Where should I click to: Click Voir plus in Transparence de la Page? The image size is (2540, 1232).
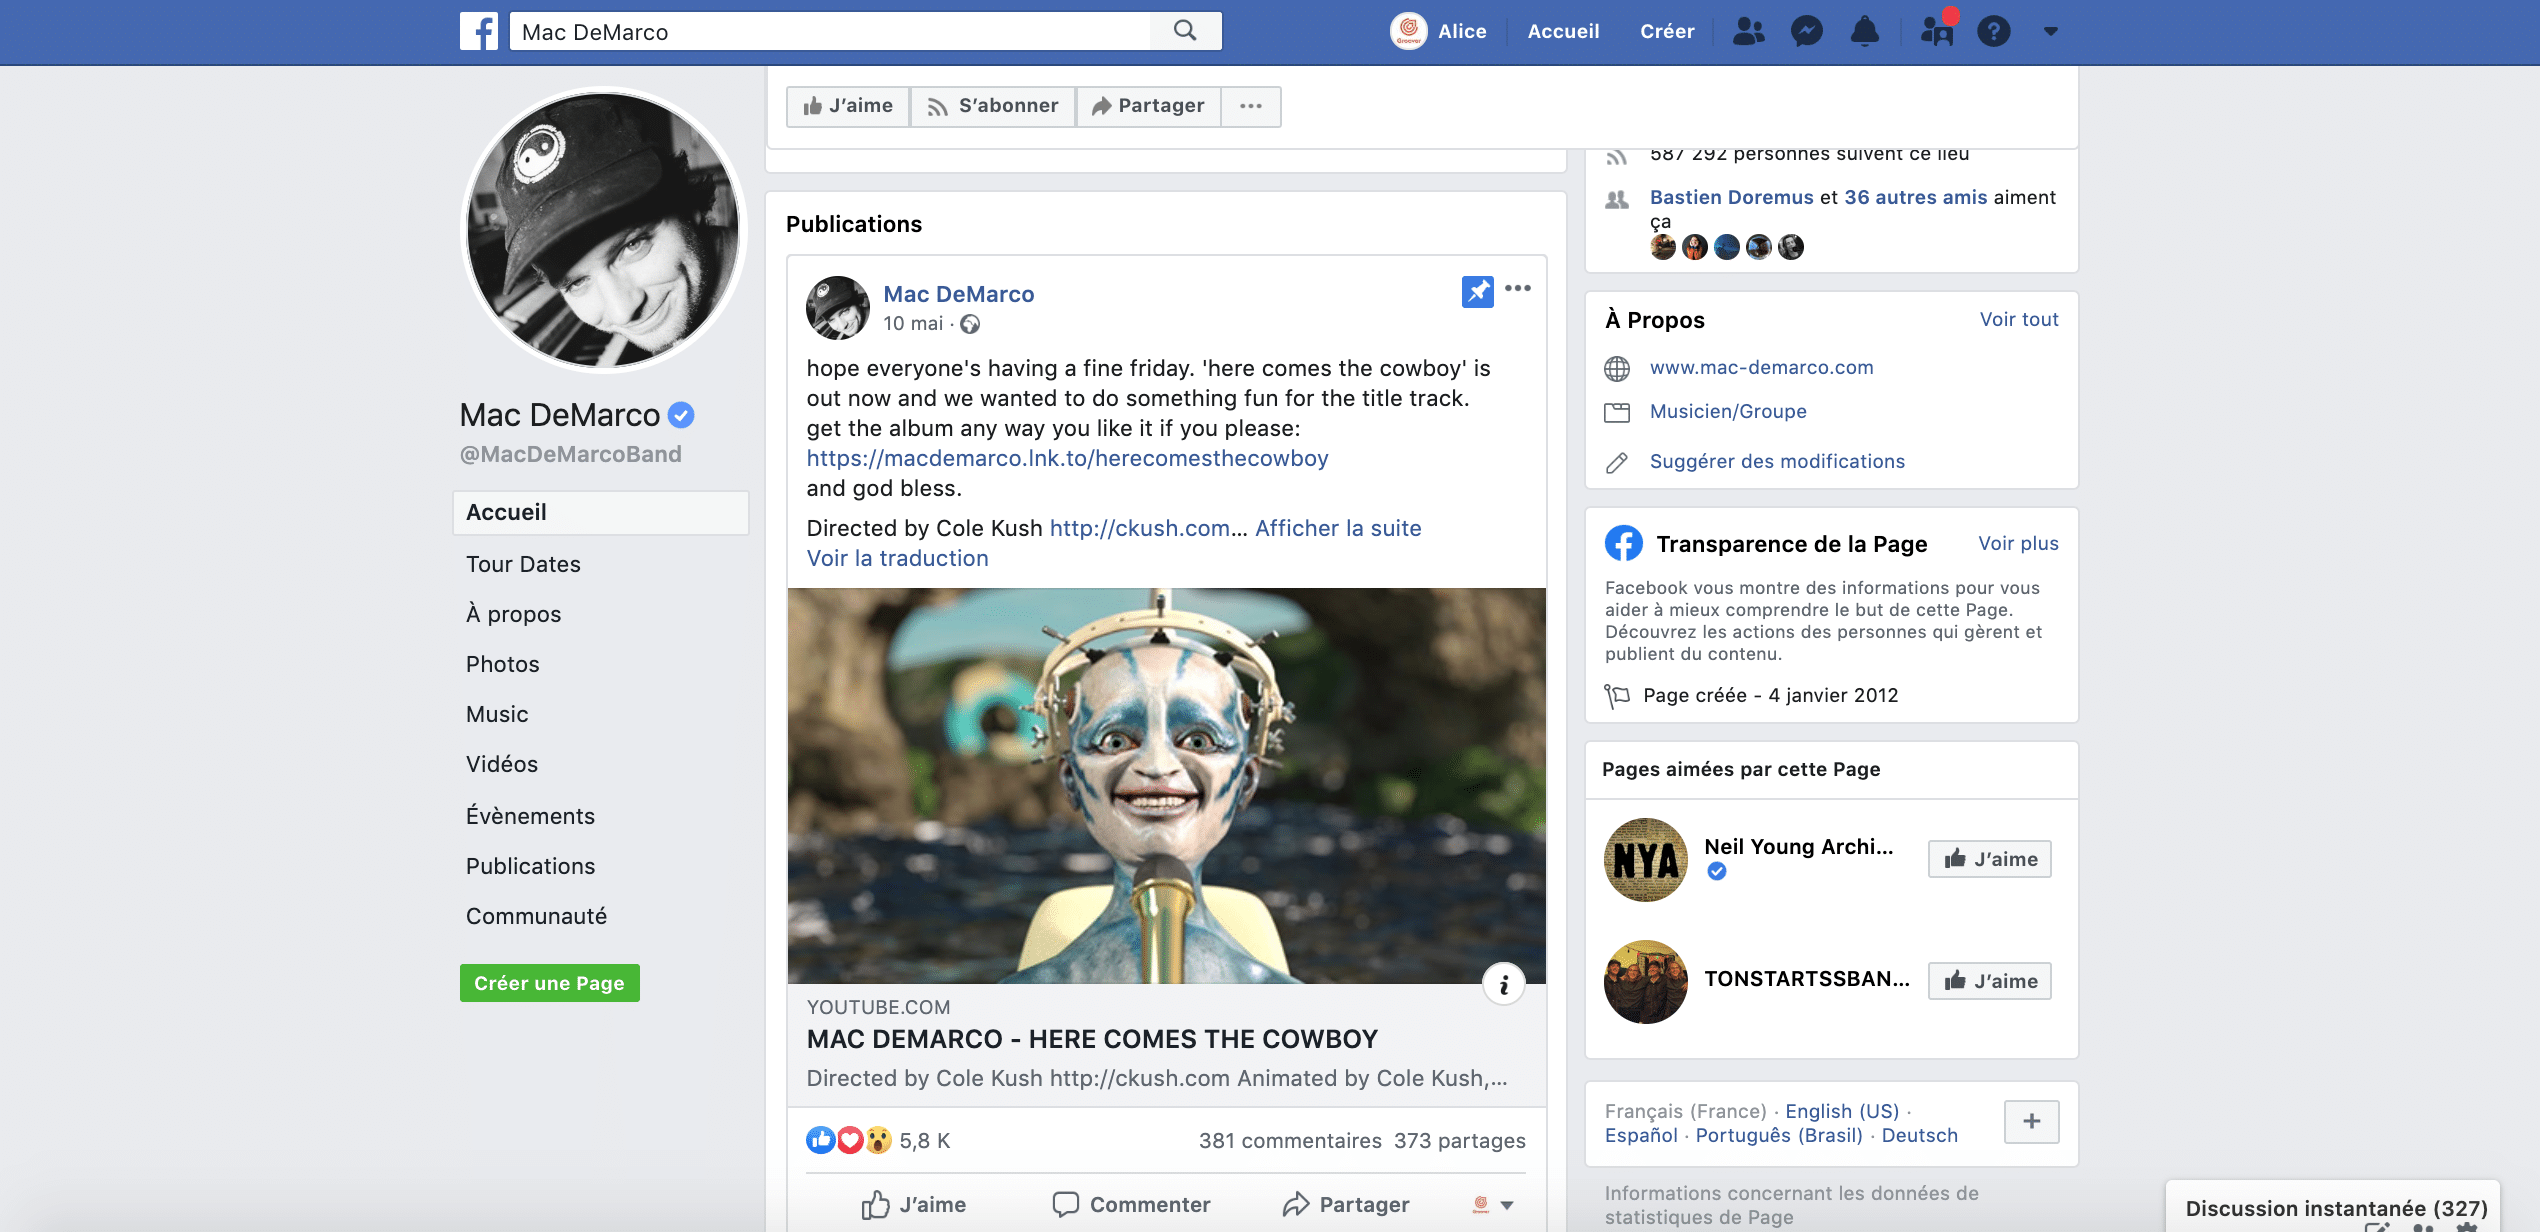pyautogui.click(x=2018, y=543)
